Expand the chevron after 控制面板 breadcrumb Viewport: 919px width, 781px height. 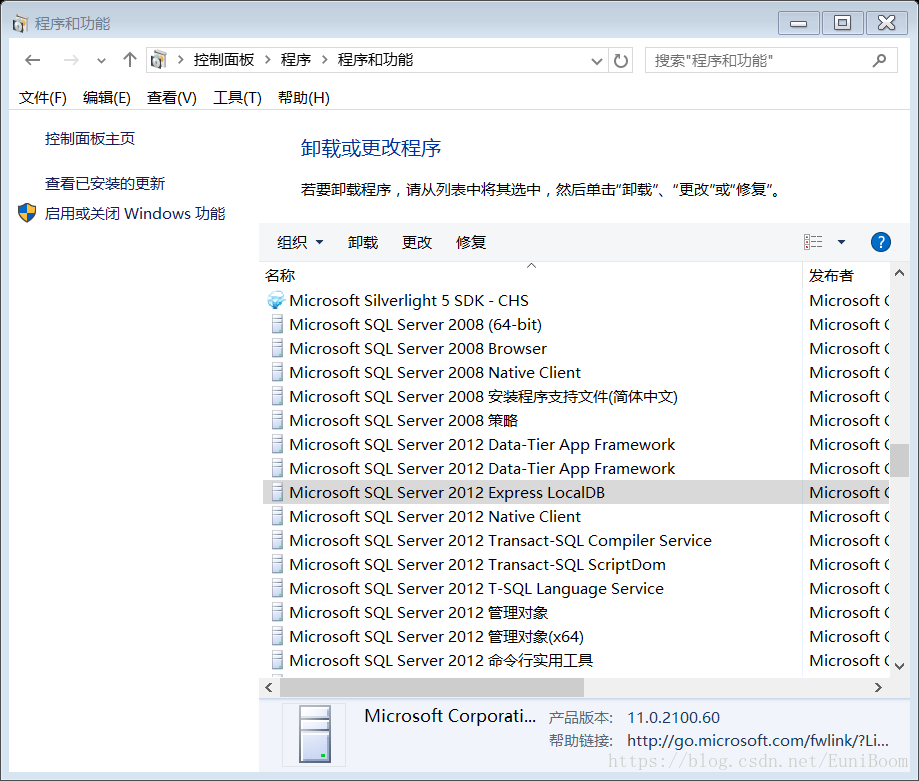(x=267, y=60)
